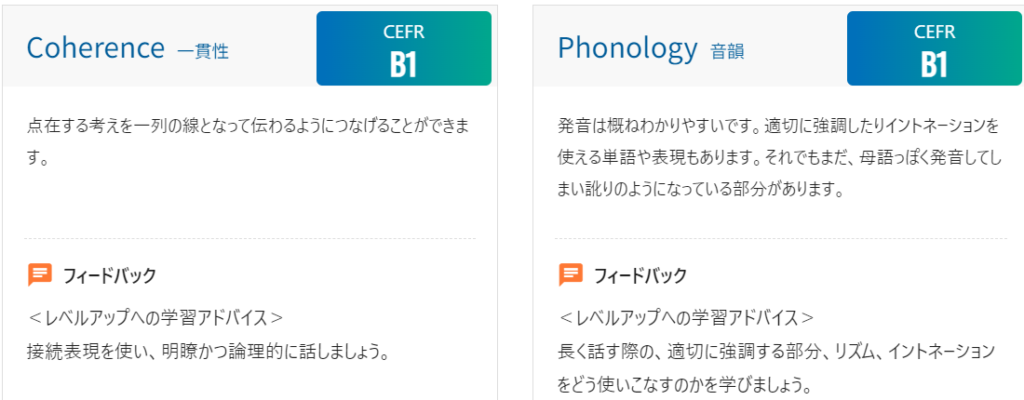This screenshot has width=1024, height=400.
Task: Click Coherence description starting 点在する考えを
Action: 248,141
